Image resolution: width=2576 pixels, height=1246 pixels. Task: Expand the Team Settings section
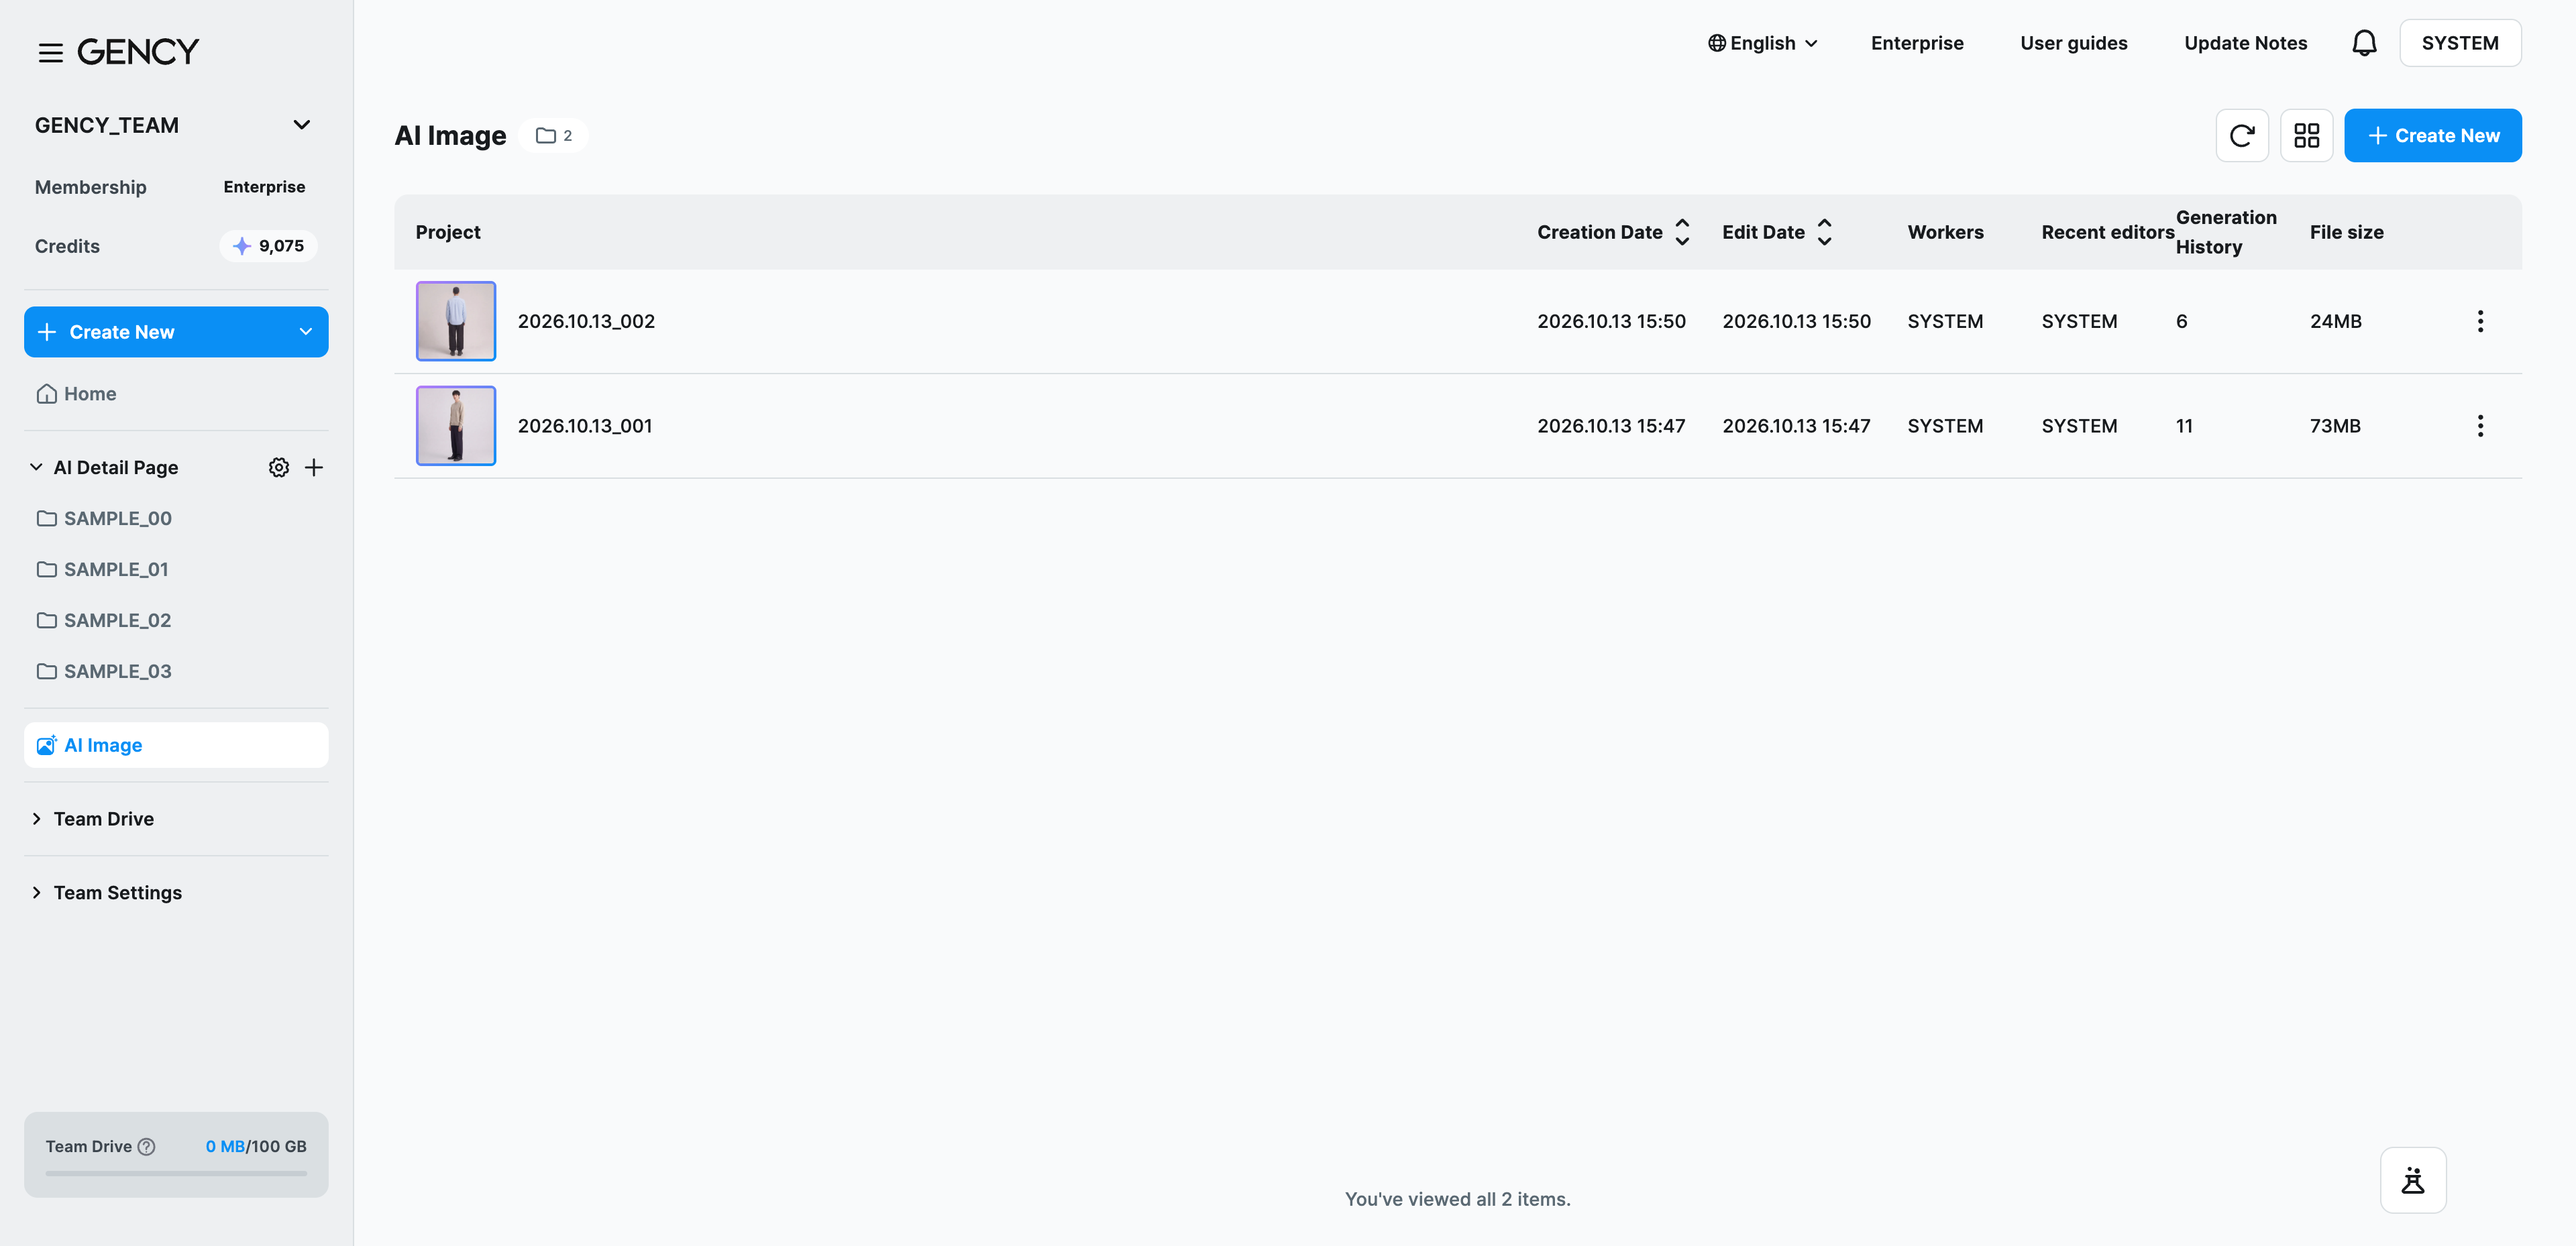36,892
